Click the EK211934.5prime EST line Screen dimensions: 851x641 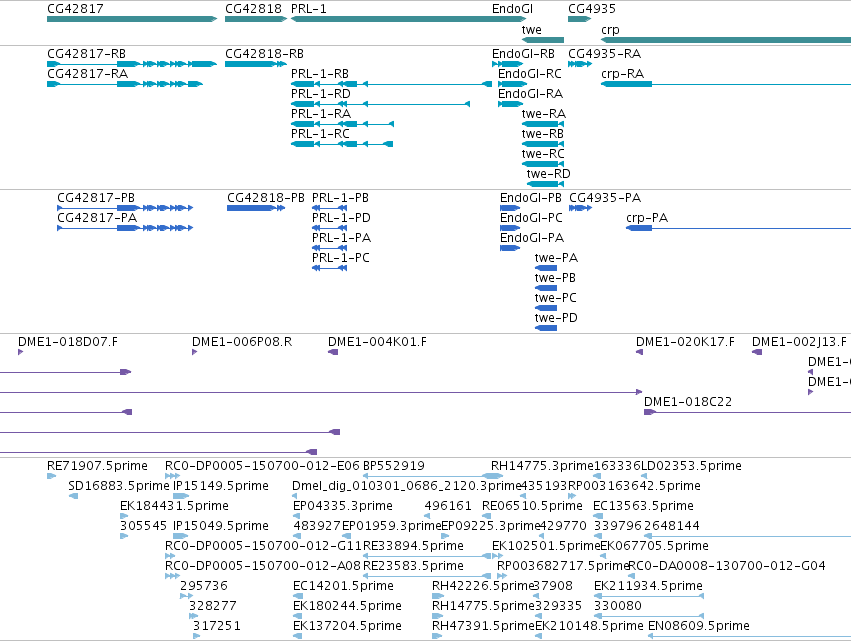[649, 596]
